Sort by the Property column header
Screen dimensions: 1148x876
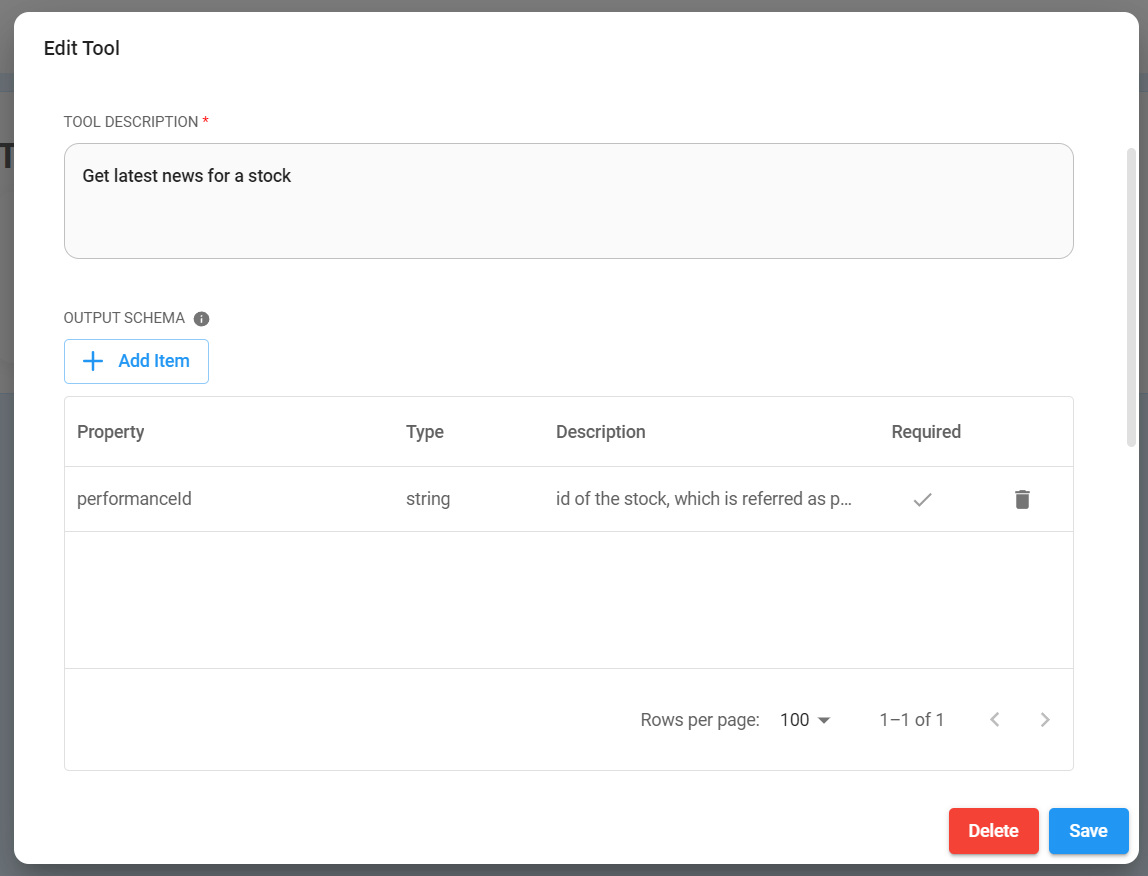point(111,432)
